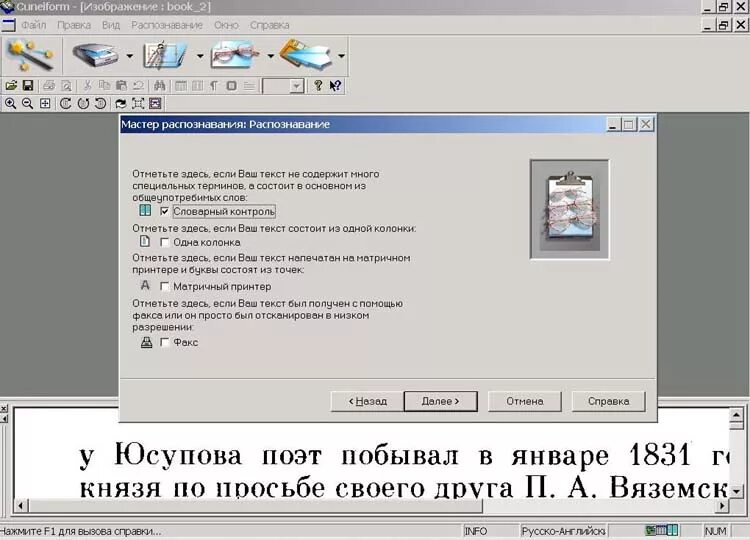Viewport: 750px width, 540px height.
Task: Click Русско-Английский language in status bar
Action: point(563,531)
